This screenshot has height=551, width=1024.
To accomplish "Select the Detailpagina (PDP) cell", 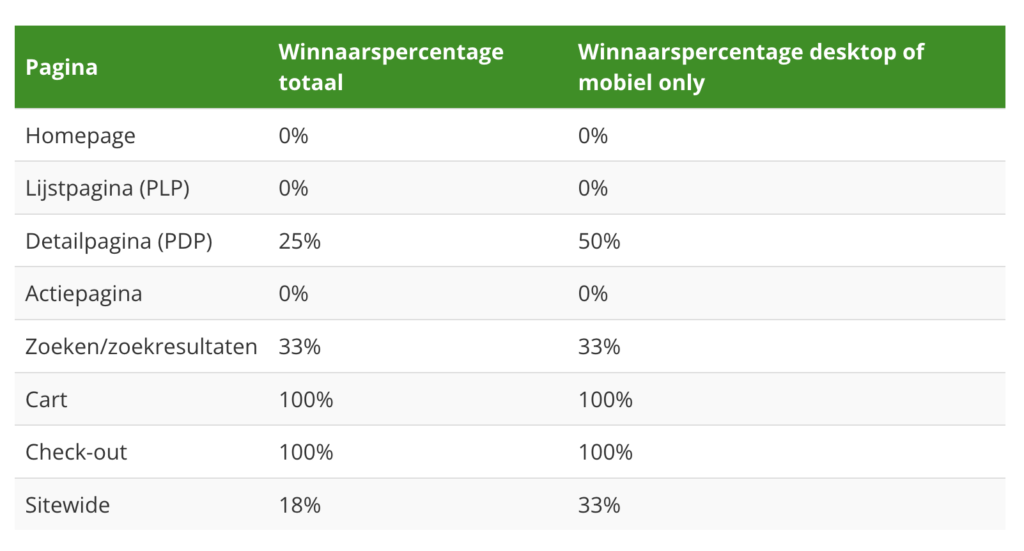I will (x=118, y=241).
